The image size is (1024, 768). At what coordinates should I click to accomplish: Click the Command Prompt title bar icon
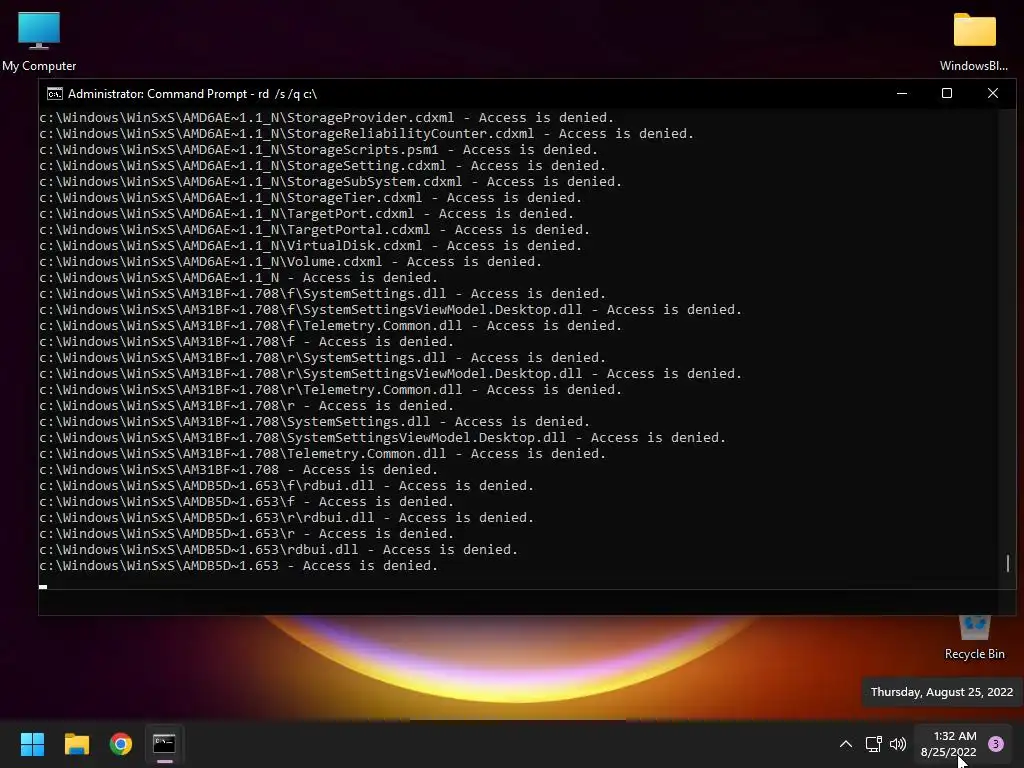(x=55, y=94)
